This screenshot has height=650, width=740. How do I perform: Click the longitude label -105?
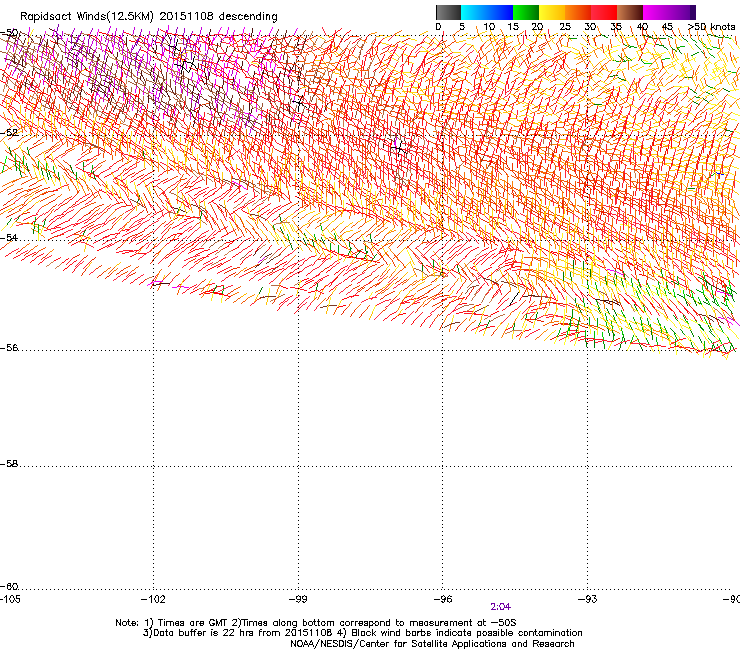10,599
